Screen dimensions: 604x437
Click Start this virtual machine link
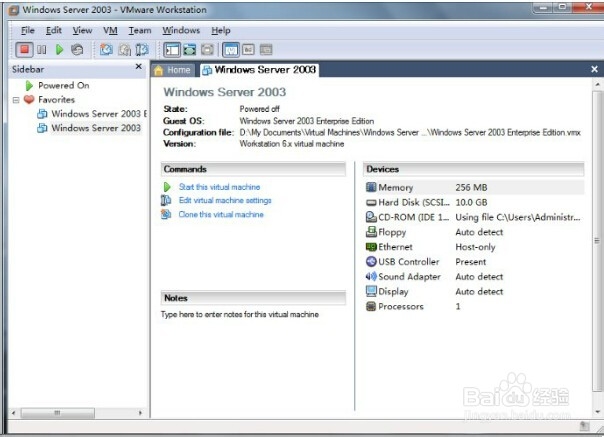219,187
